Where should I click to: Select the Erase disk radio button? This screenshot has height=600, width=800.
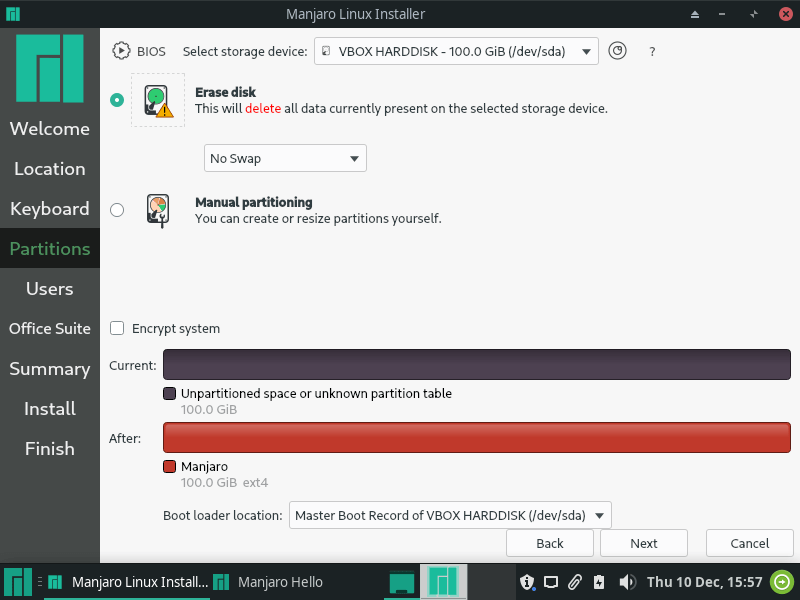(117, 100)
